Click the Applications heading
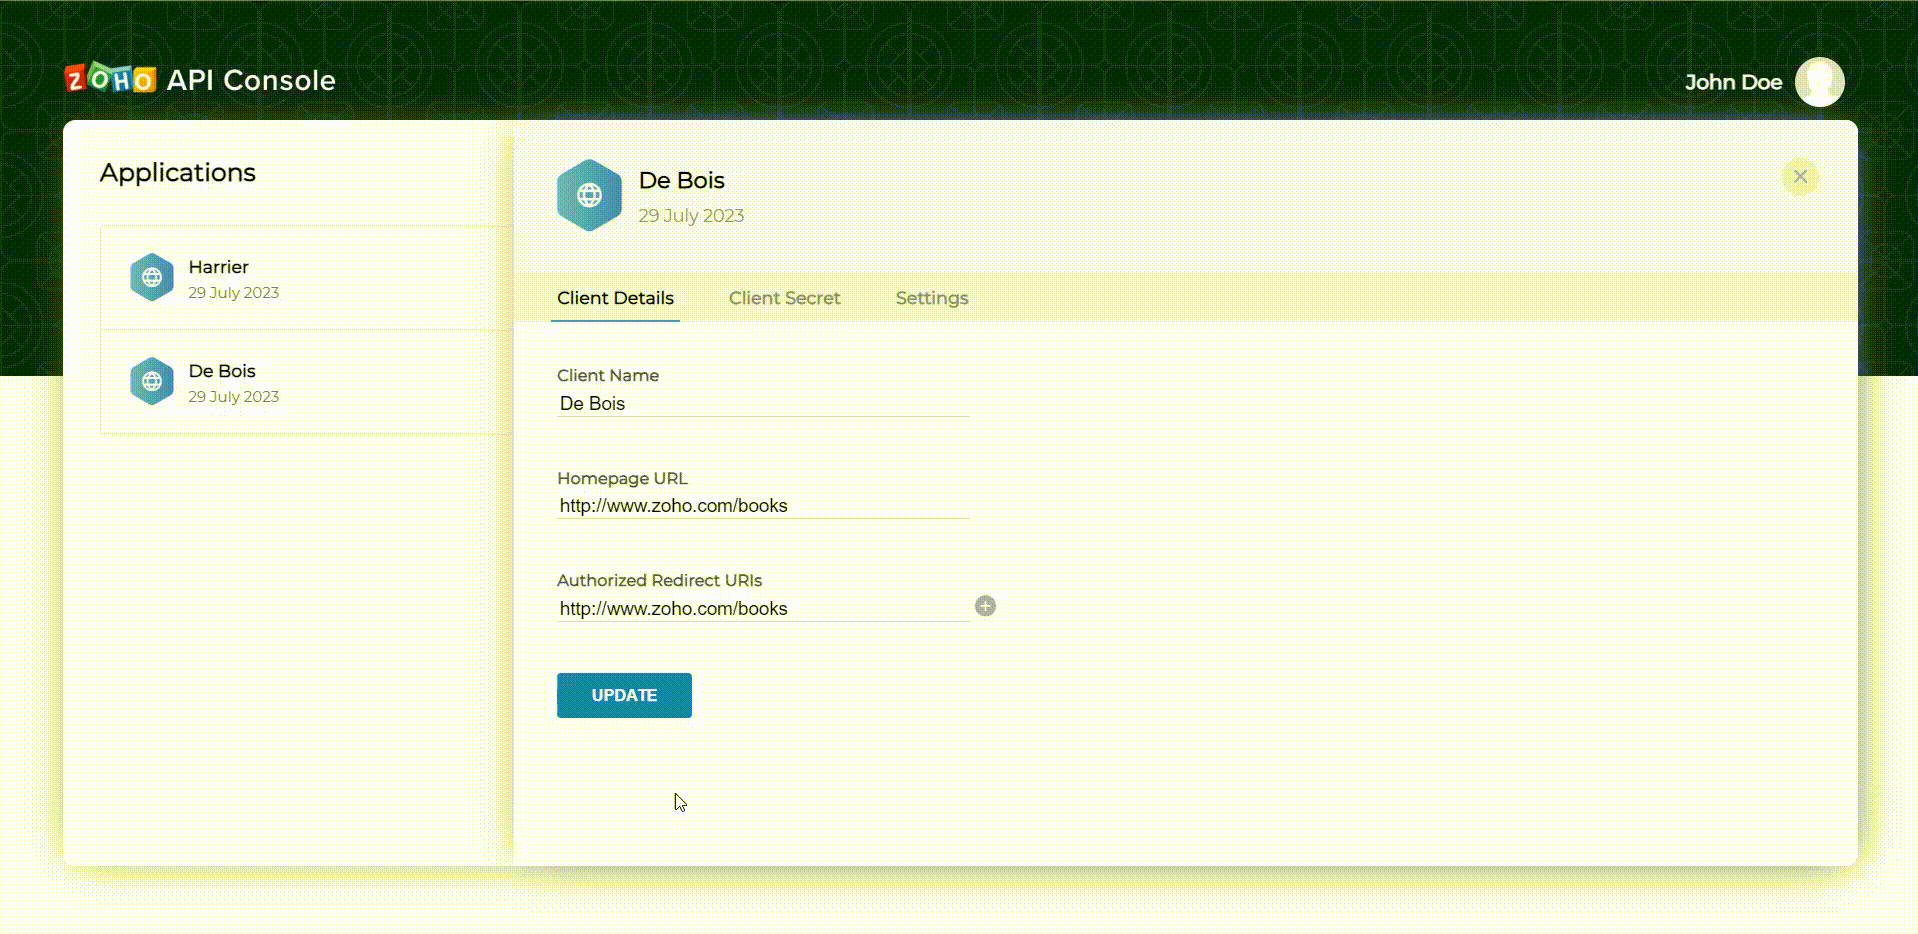Image resolution: width=1918 pixels, height=934 pixels. pos(178,173)
